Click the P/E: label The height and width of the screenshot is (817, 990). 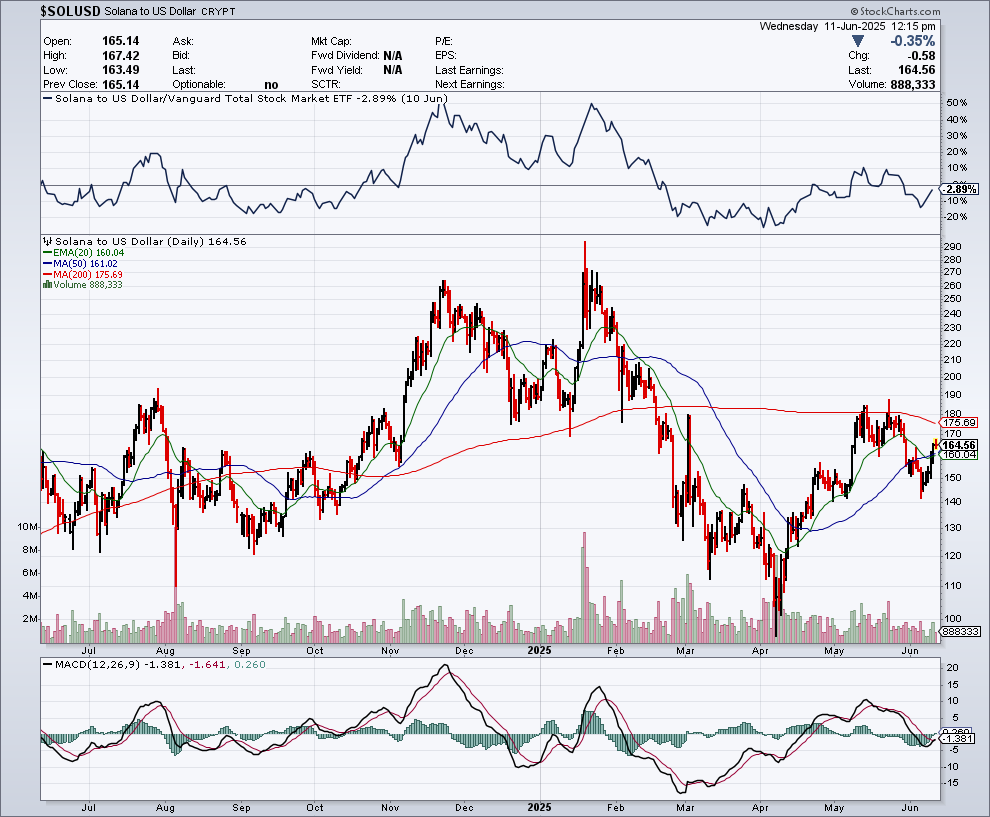[444, 41]
